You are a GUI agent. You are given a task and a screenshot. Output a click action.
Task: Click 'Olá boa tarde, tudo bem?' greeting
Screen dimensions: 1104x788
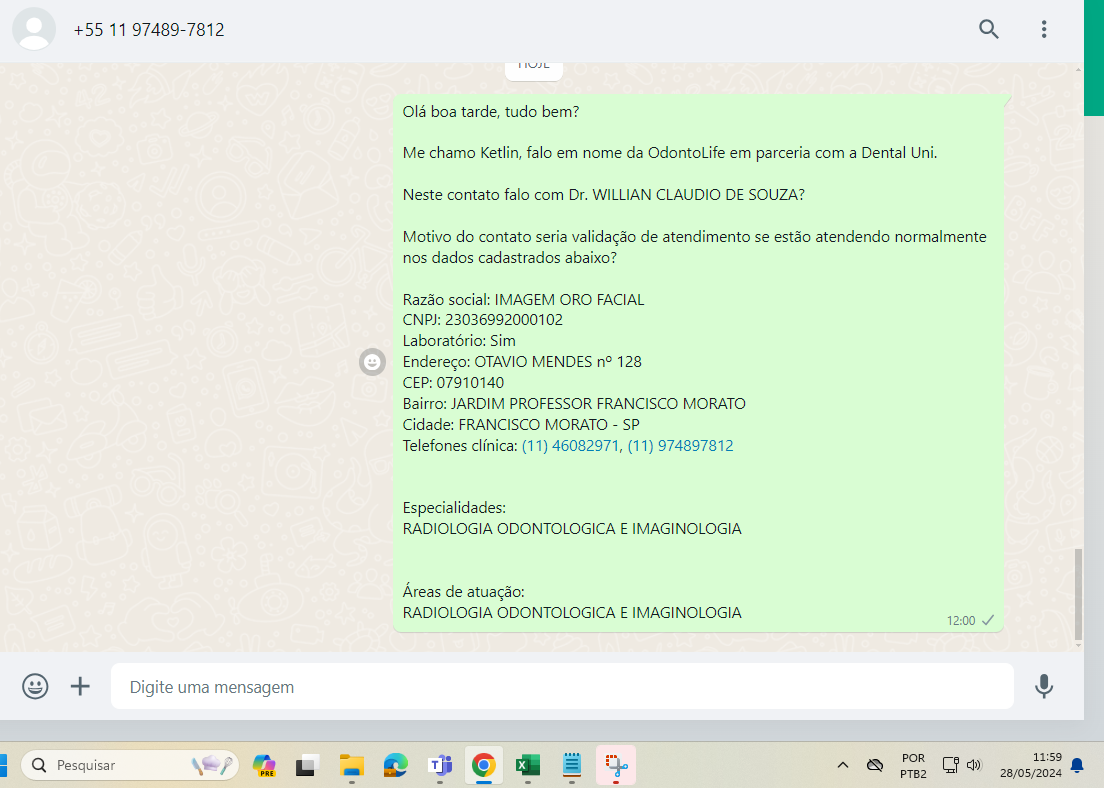491,112
